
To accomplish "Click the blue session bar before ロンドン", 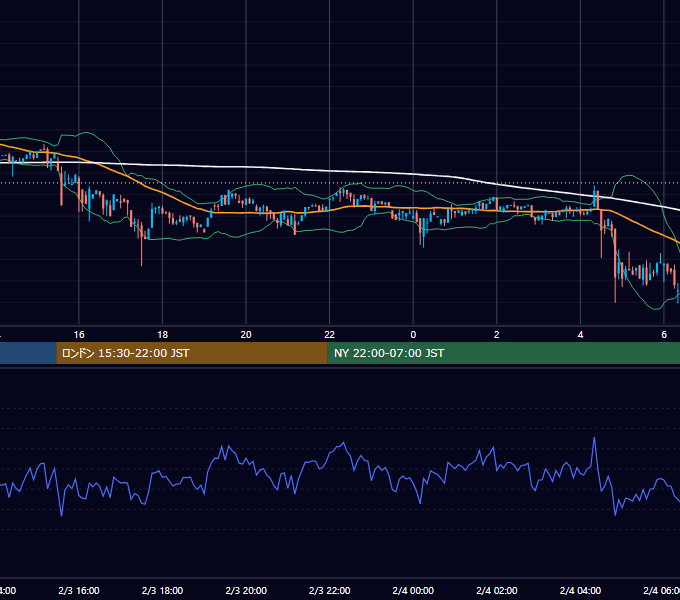I will (x=28, y=353).
